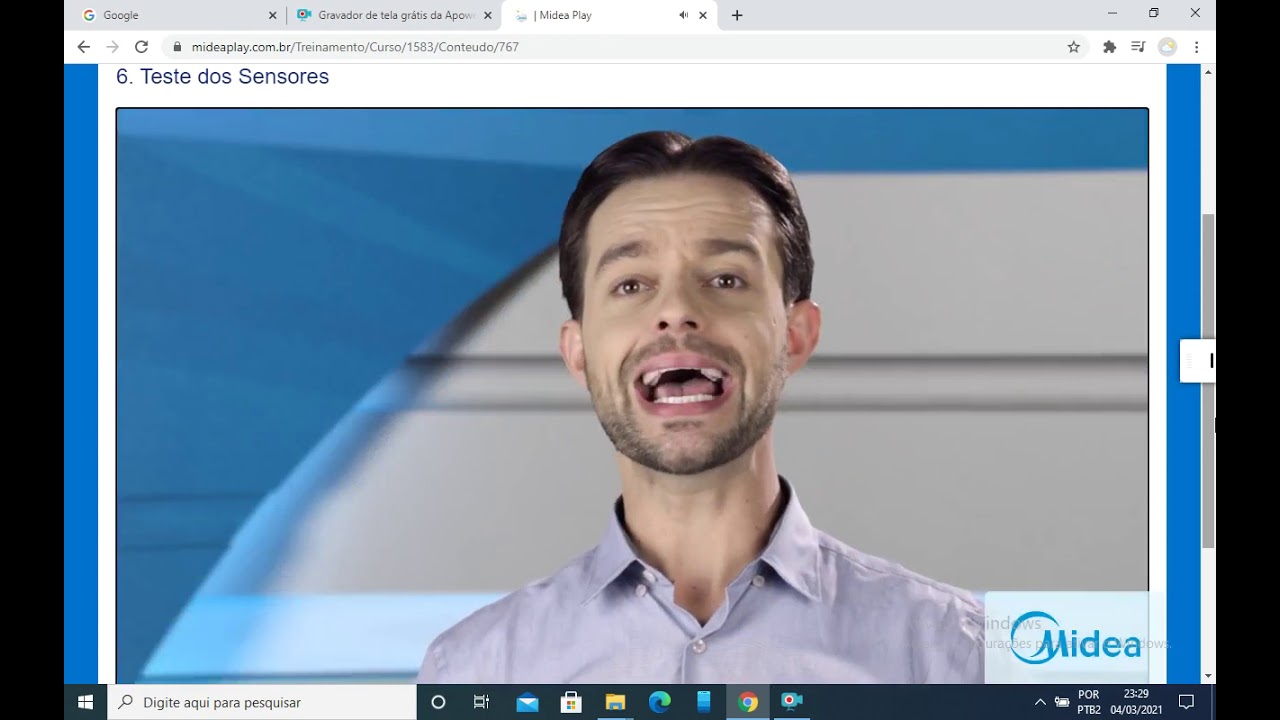Open Cortana from the taskbar circle icon
The width and height of the screenshot is (1280, 720).
click(x=438, y=702)
